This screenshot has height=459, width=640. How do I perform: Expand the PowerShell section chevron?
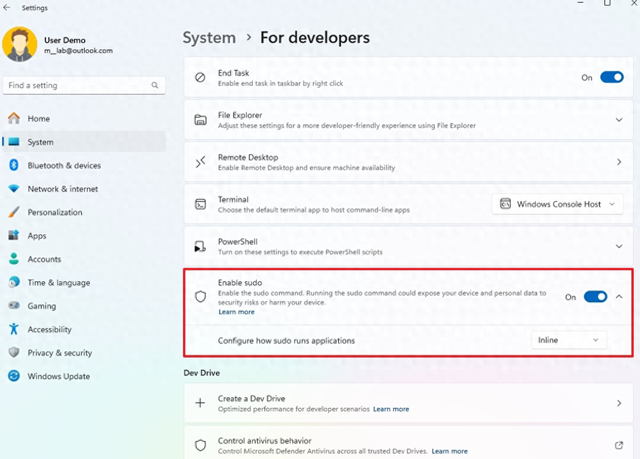click(619, 246)
